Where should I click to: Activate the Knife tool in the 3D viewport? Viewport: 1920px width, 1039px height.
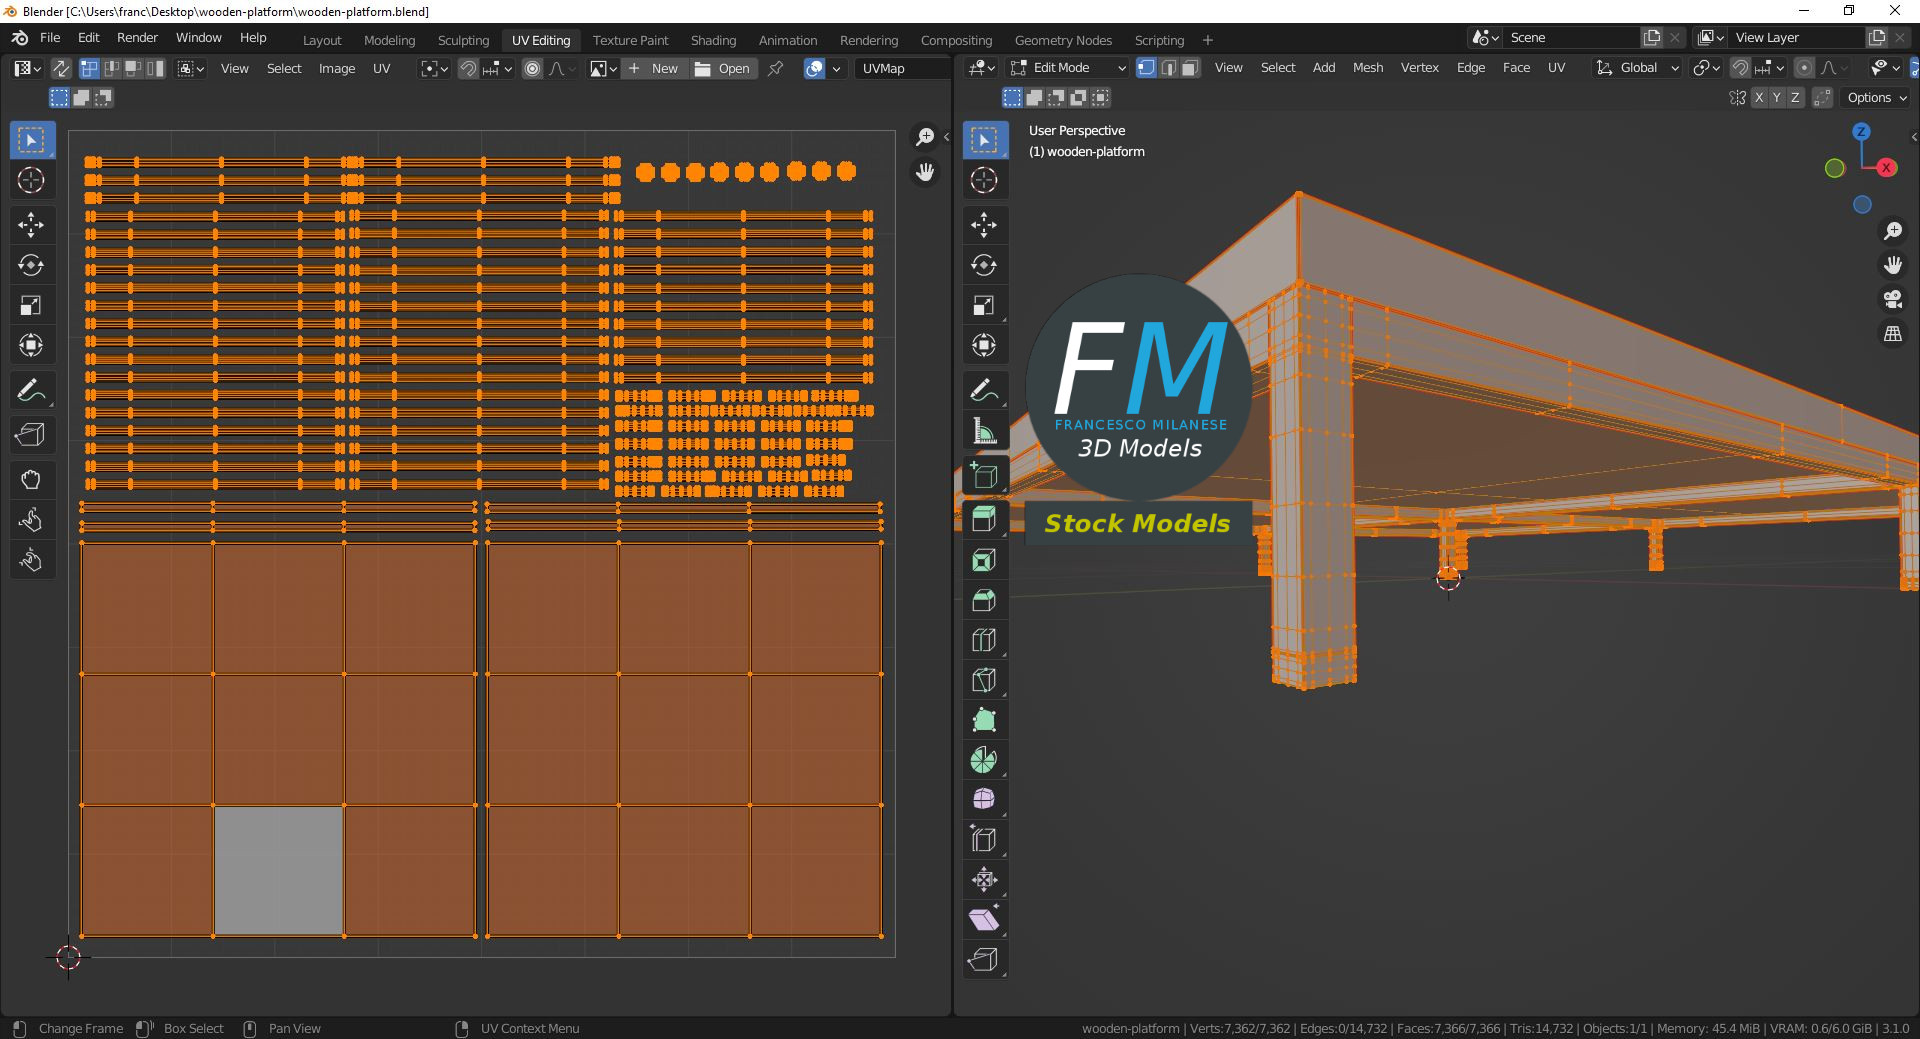[x=984, y=680]
